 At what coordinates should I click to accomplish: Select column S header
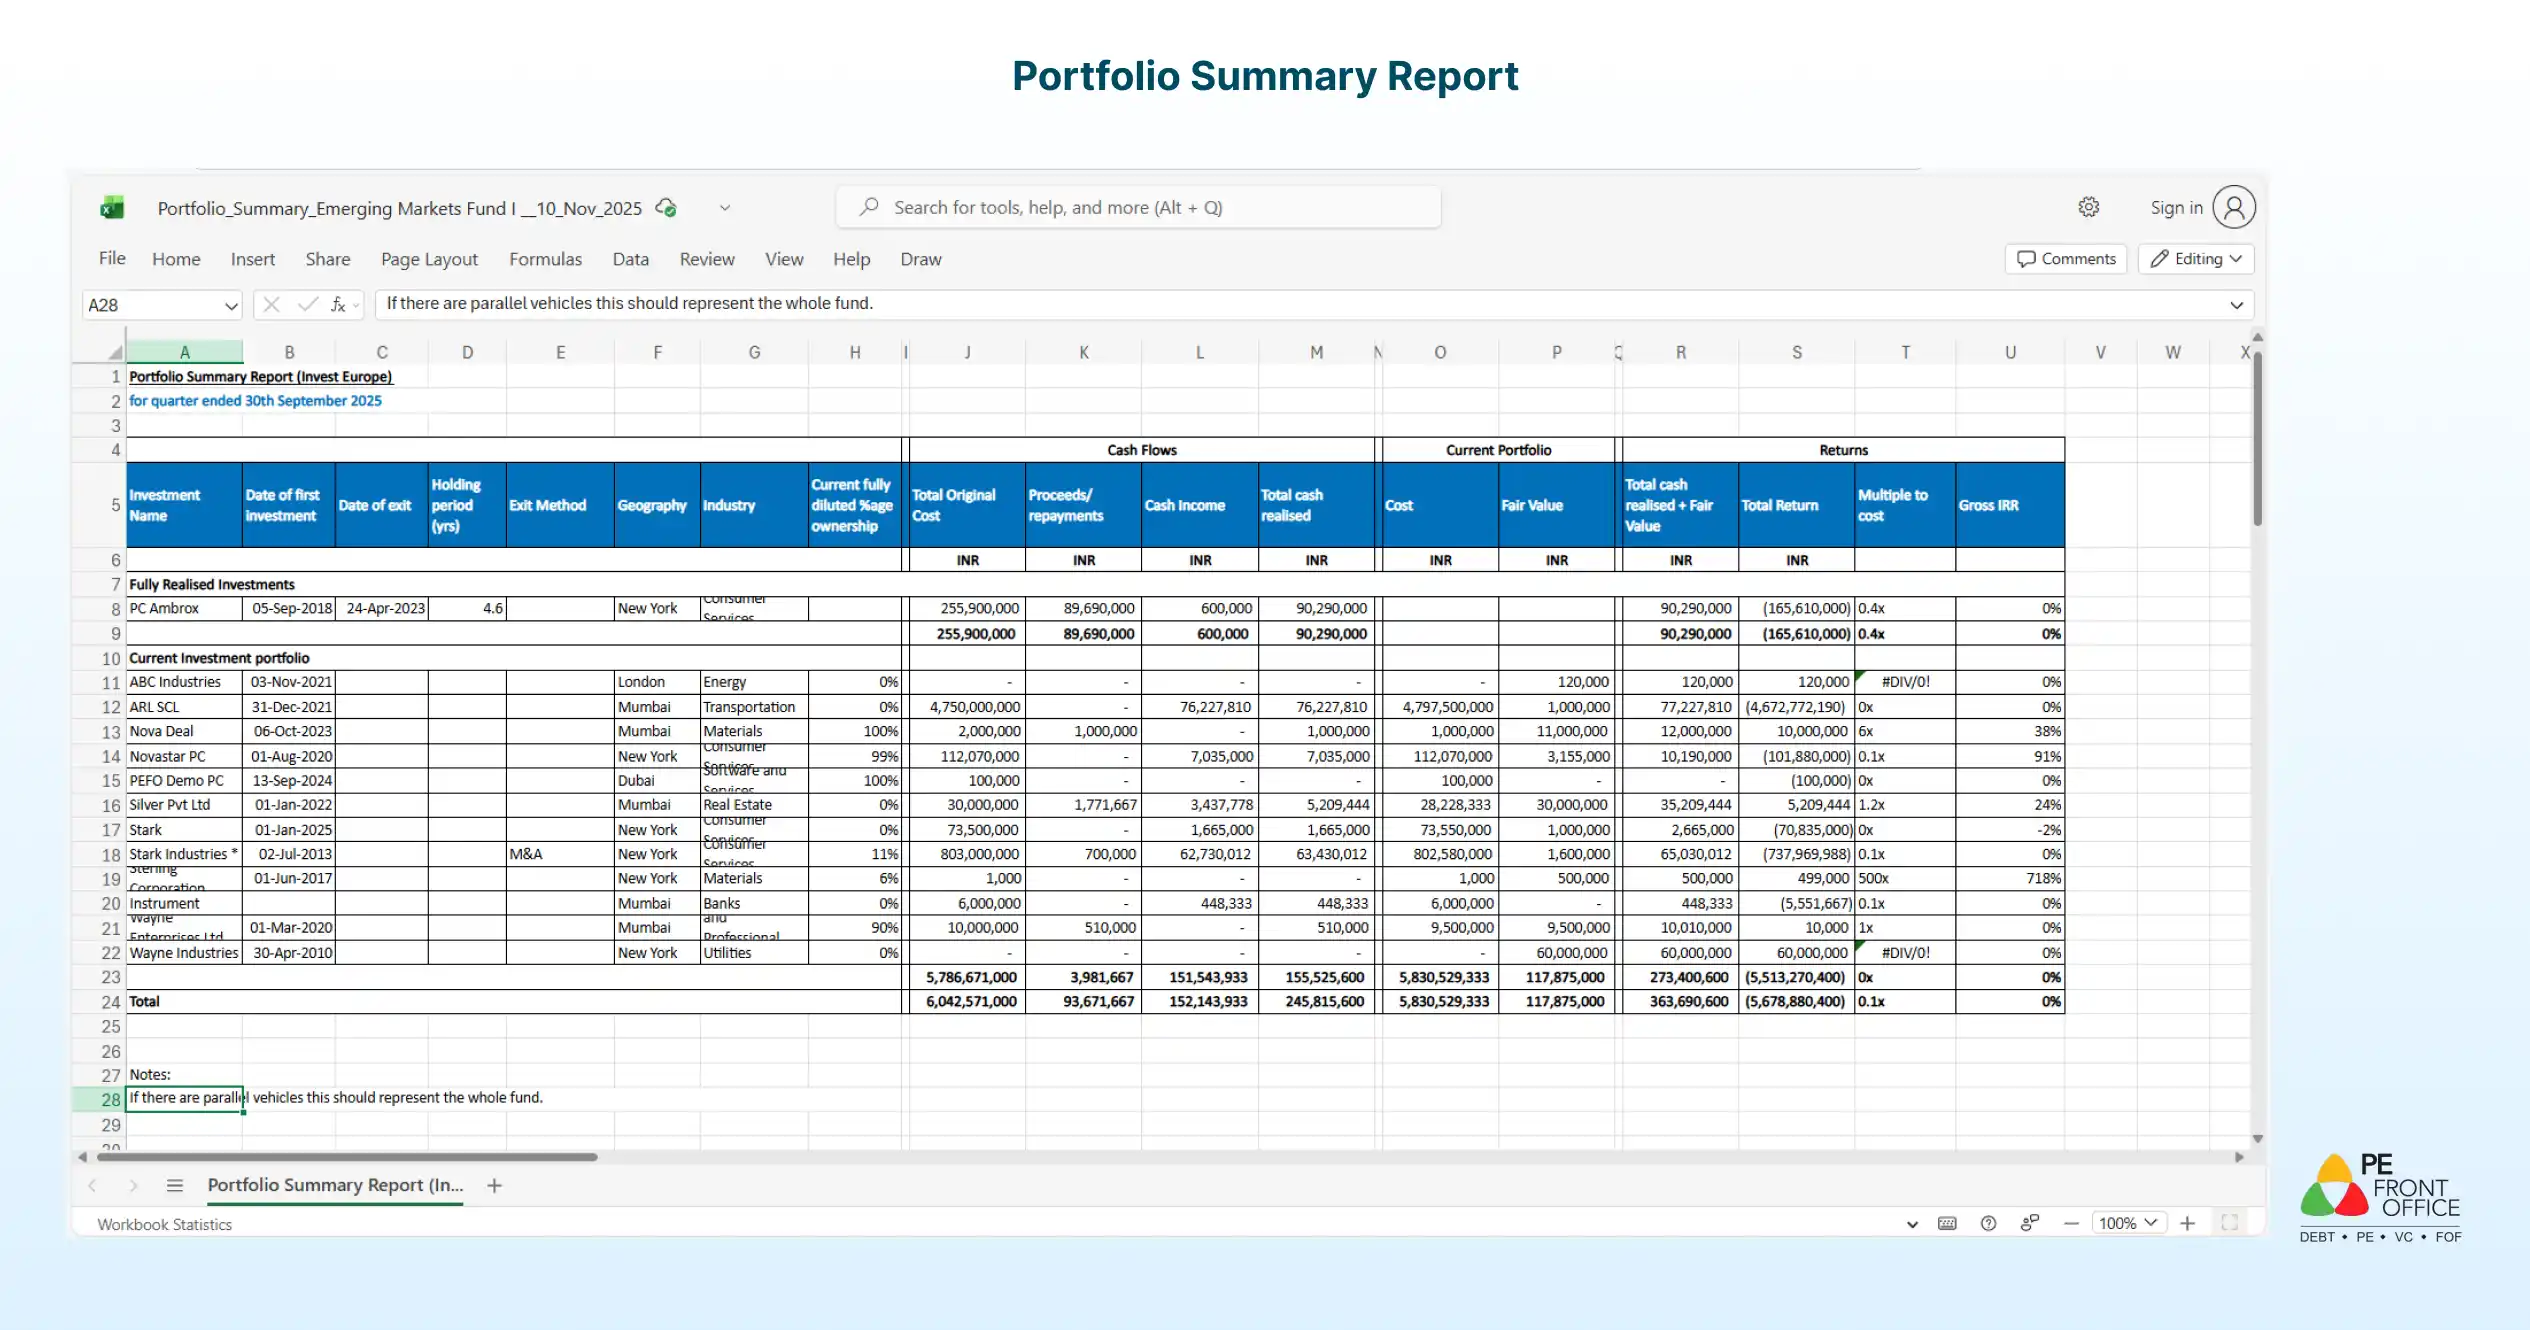1797,352
